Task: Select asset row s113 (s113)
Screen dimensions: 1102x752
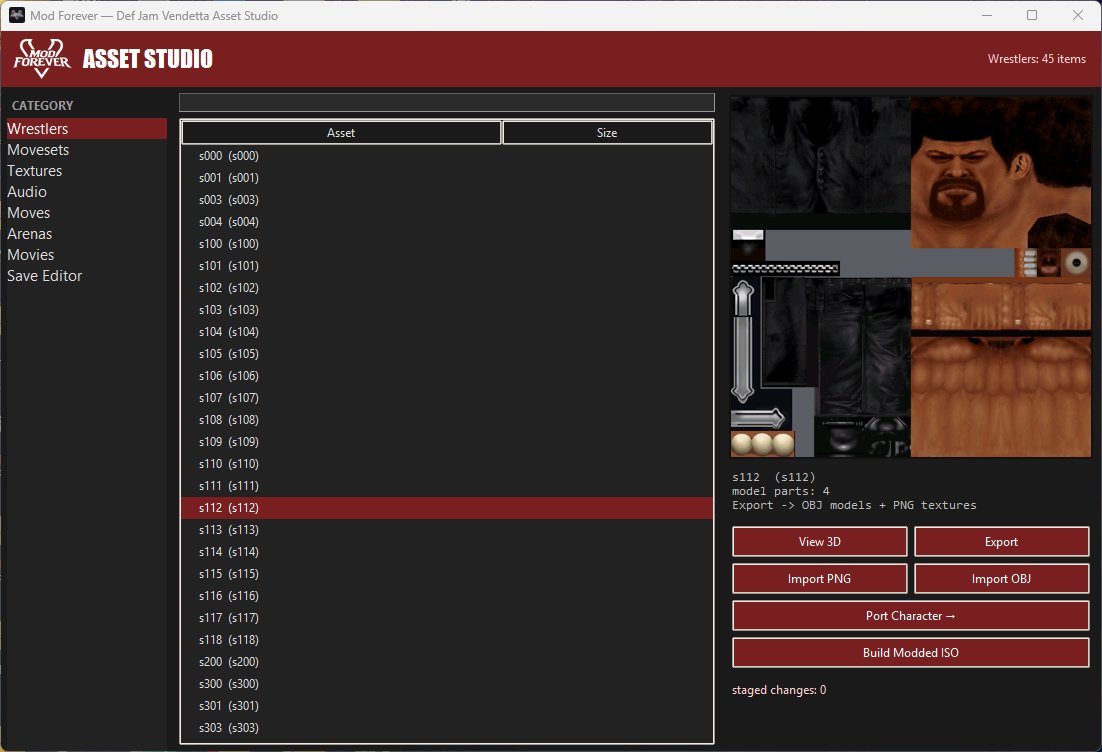Action: pyautogui.click(x=447, y=530)
